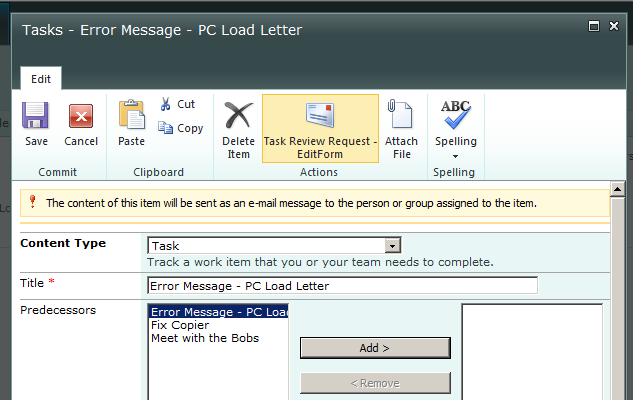Screen dimensions: 633x400
Task: Click the Copy icon in Clipboard
Action: [x=180, y=128]
